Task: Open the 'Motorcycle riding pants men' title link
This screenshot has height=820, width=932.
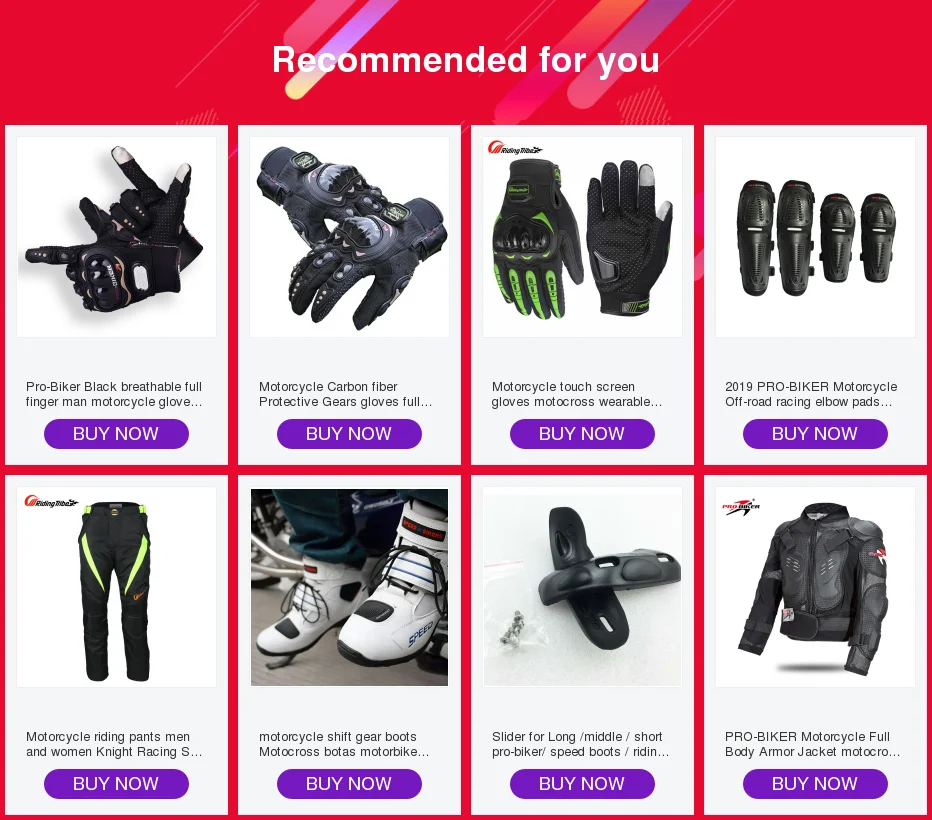Action: (x=114, y=744)
